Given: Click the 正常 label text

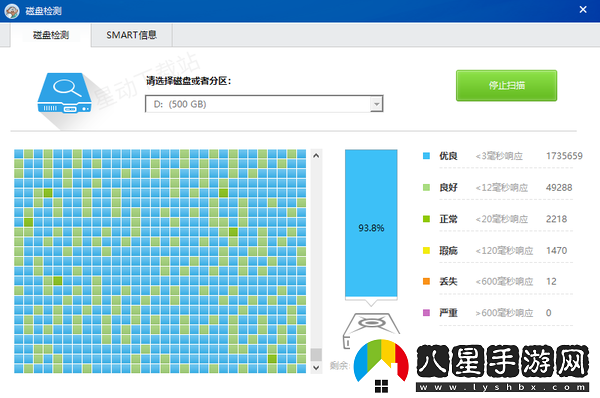Looking at the screenshot, I should [448, 219].
